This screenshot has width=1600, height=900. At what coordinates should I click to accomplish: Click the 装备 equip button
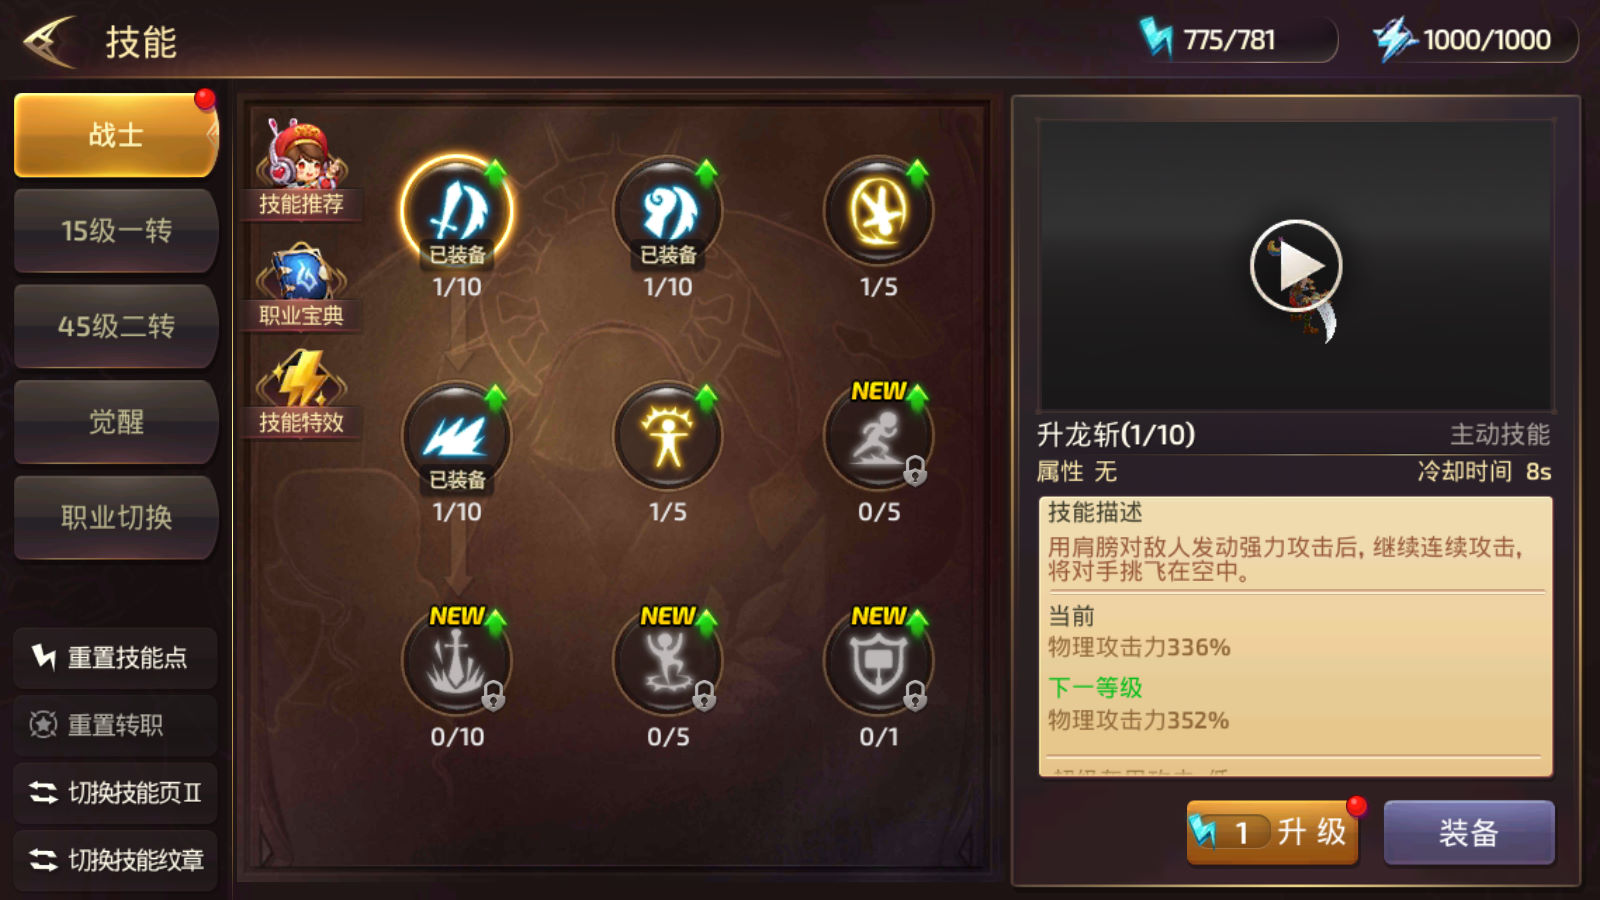pos(1469,832)
